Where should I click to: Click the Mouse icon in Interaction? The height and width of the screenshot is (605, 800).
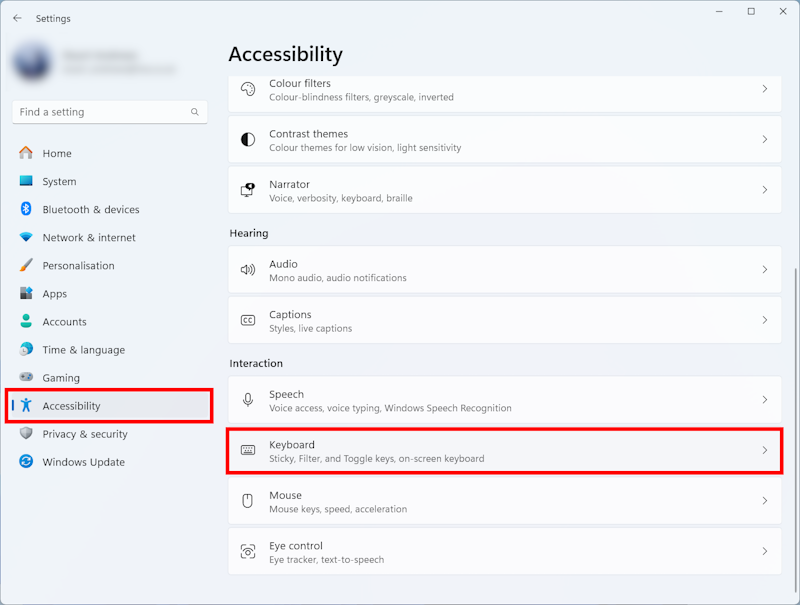tap(248, 501)
